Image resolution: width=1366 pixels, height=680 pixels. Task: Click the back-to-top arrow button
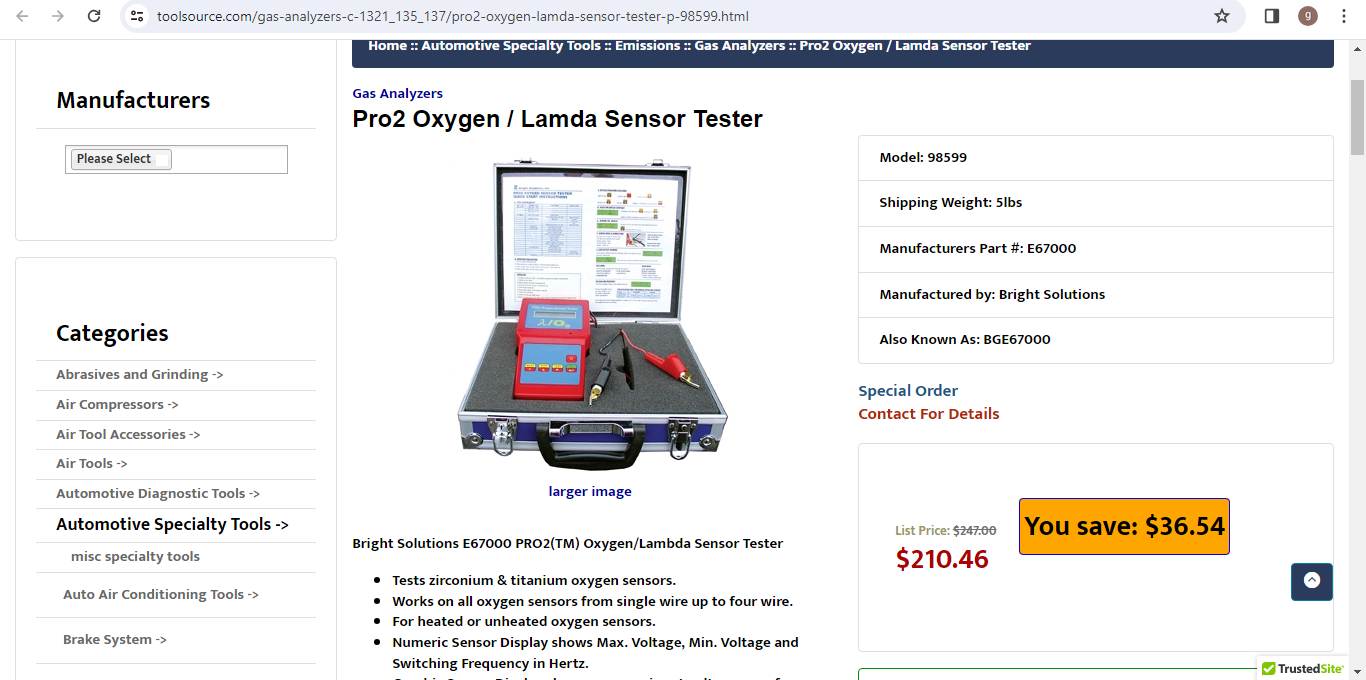tap(1312, 582)
